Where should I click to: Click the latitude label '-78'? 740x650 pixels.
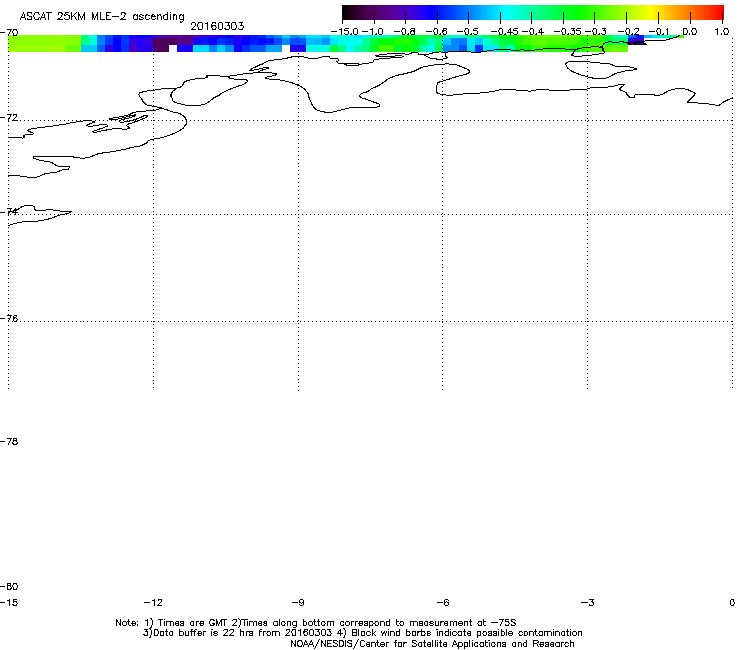(x=9, y=442)
